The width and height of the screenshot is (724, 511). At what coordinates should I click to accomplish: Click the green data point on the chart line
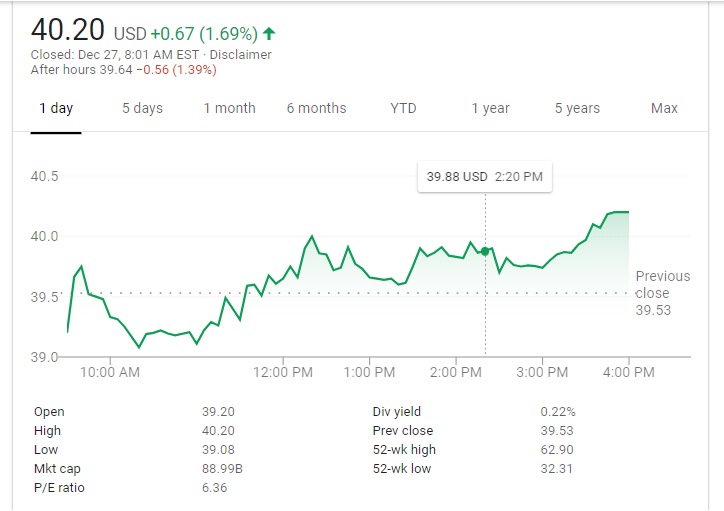485,251
